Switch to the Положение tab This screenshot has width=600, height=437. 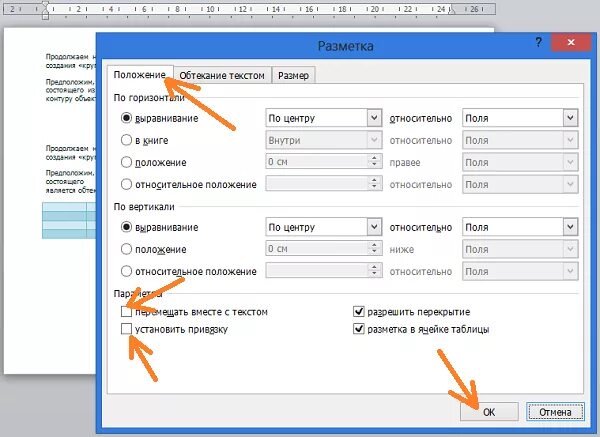[140, 75]
